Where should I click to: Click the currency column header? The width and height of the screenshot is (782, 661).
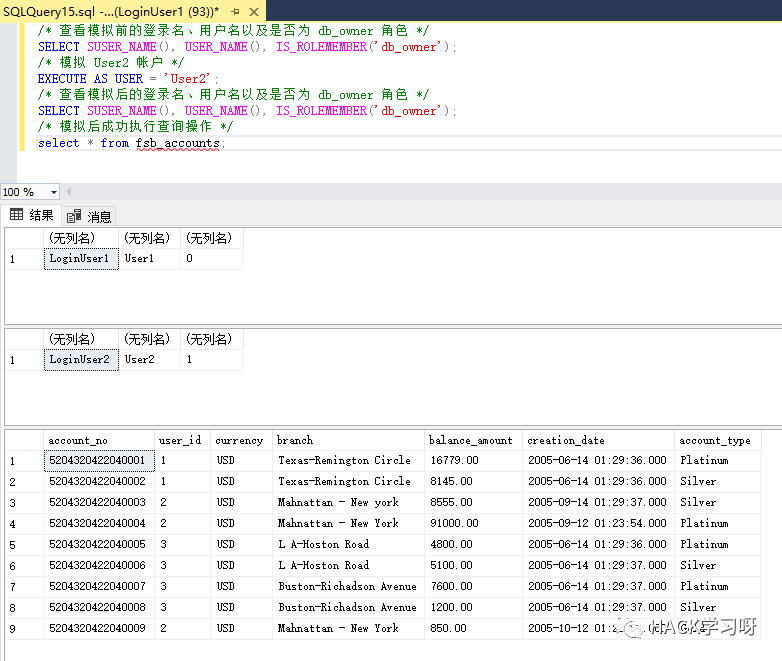click(241, 440)
